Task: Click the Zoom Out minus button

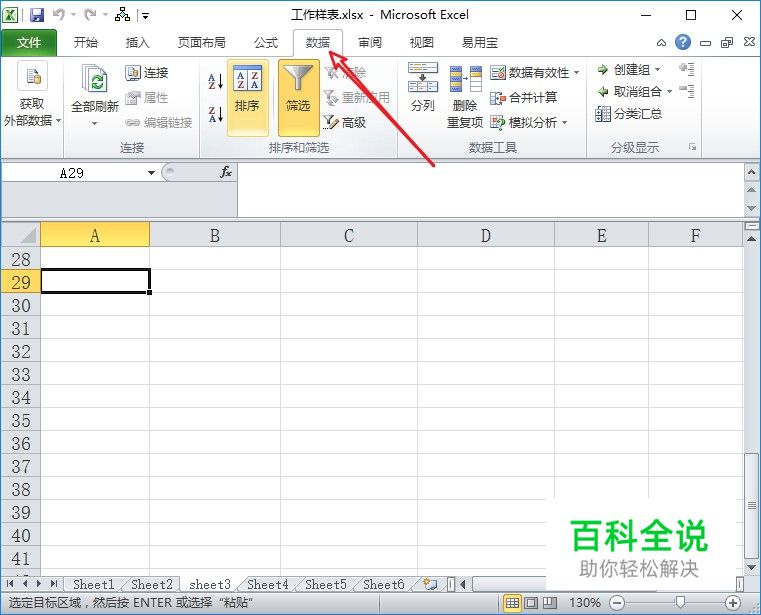Action: [617, 603]
